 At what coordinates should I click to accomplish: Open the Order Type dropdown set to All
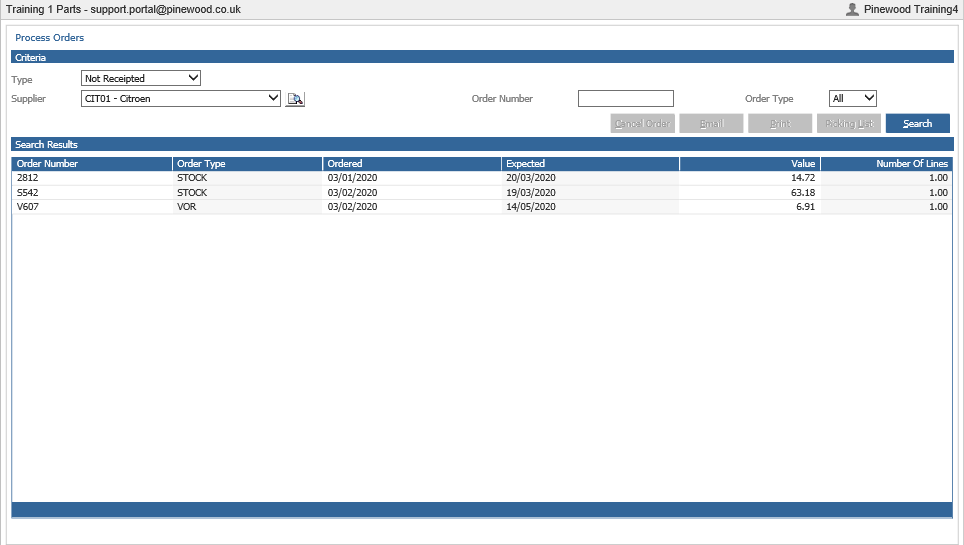tap(853, 98)
